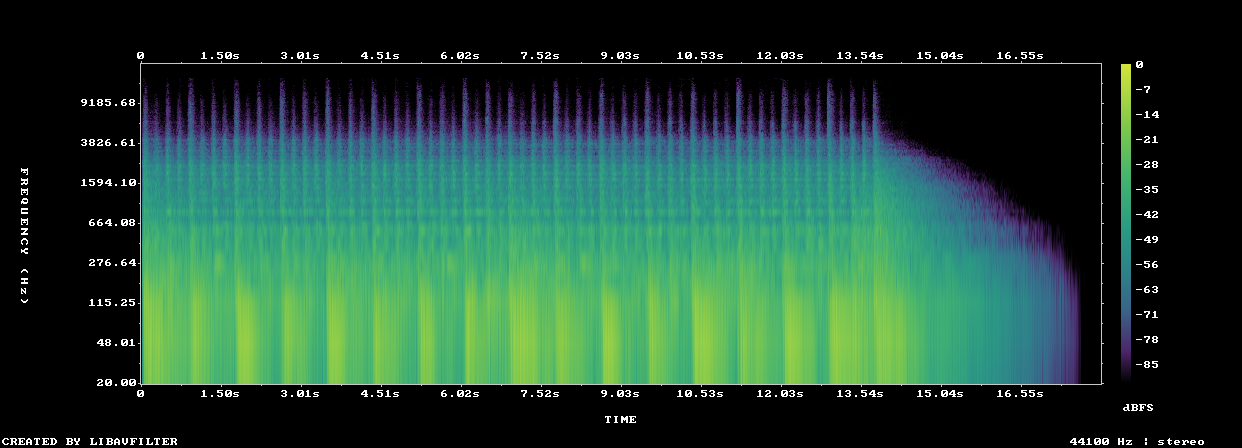
Task: Click the 44100 Hz | stereo text
Action: coord(1137,441)
